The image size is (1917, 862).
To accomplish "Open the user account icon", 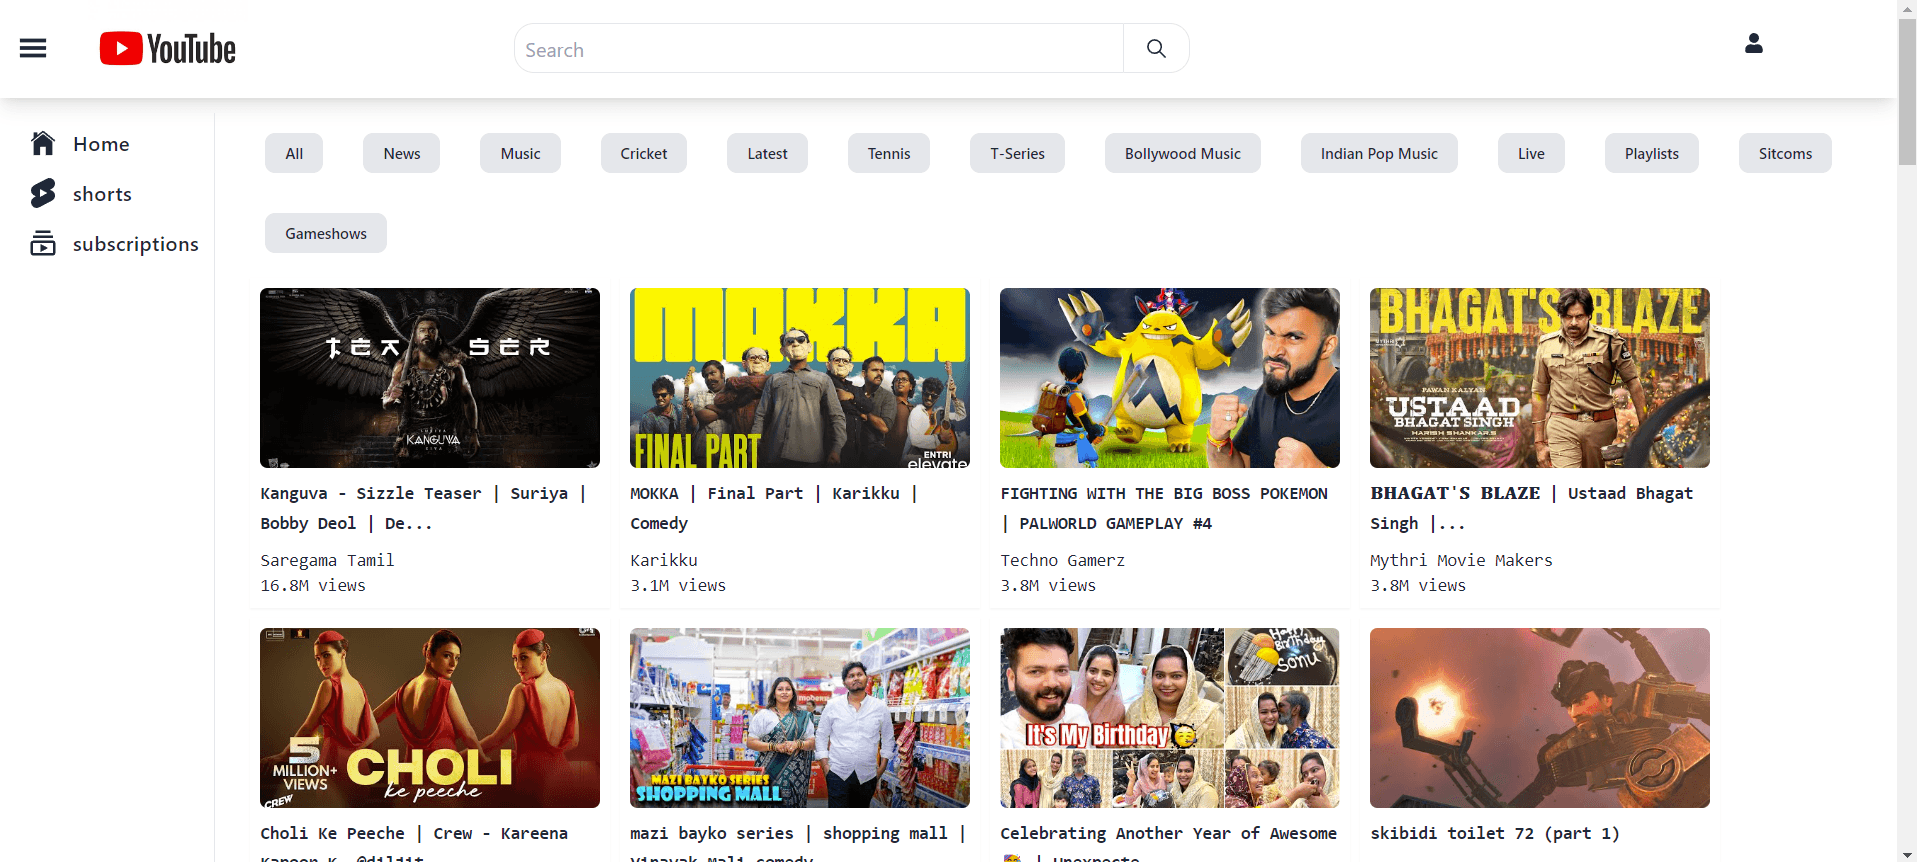I will 1753,44.
